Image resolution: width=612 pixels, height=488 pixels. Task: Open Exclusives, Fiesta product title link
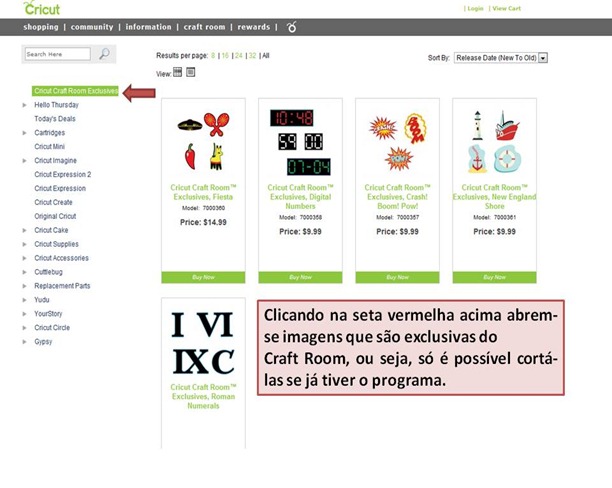tap(203, 192)
